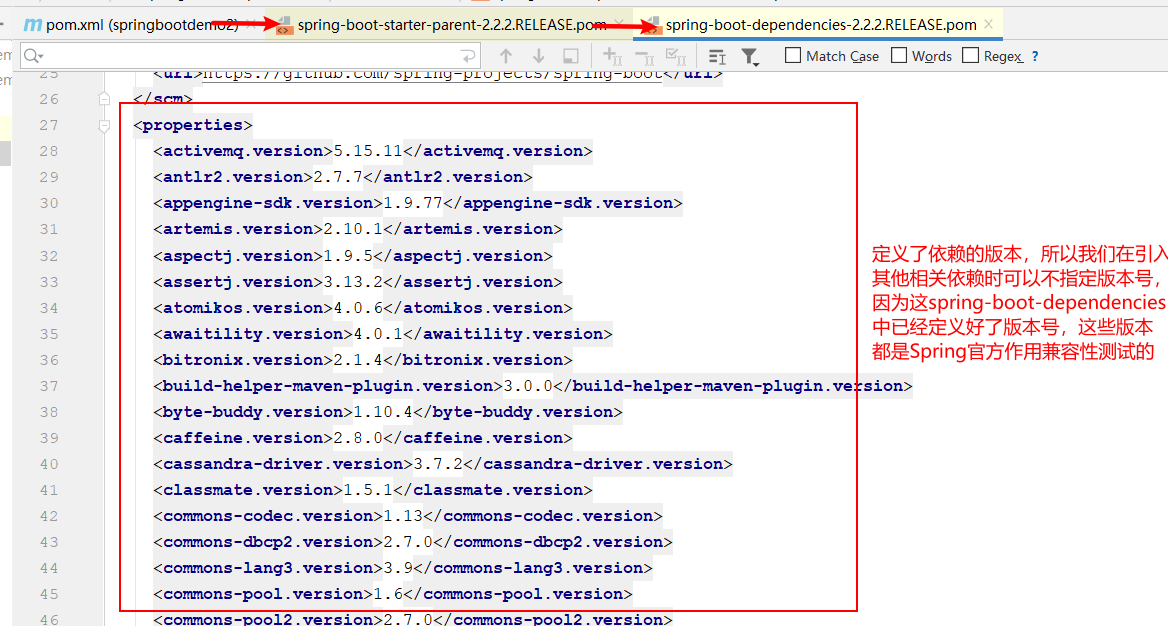1168x626 pixels.
Task: Click the atomikos.version line
Action: coord(363,308)
